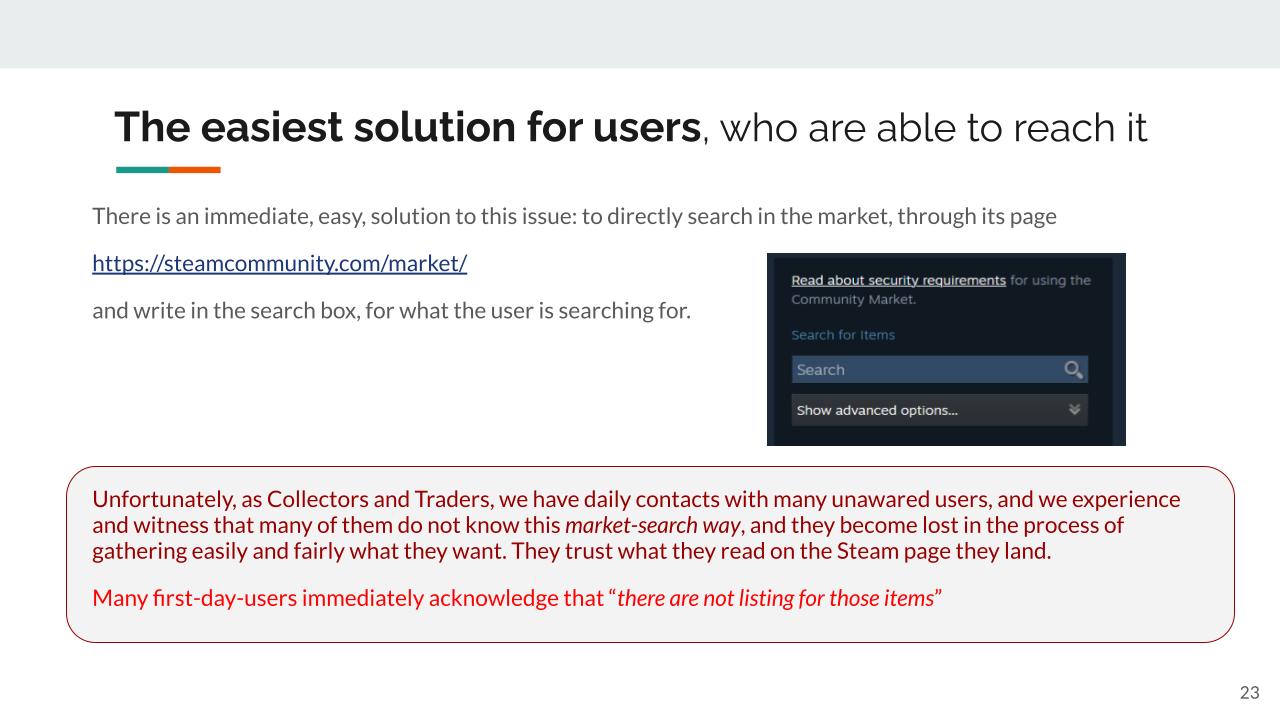The height and width of the screenshot is (720, 1280).
Task: Click the 'There is an immediate, easy, solution' sentence
Action: click(x=574, y=217)
